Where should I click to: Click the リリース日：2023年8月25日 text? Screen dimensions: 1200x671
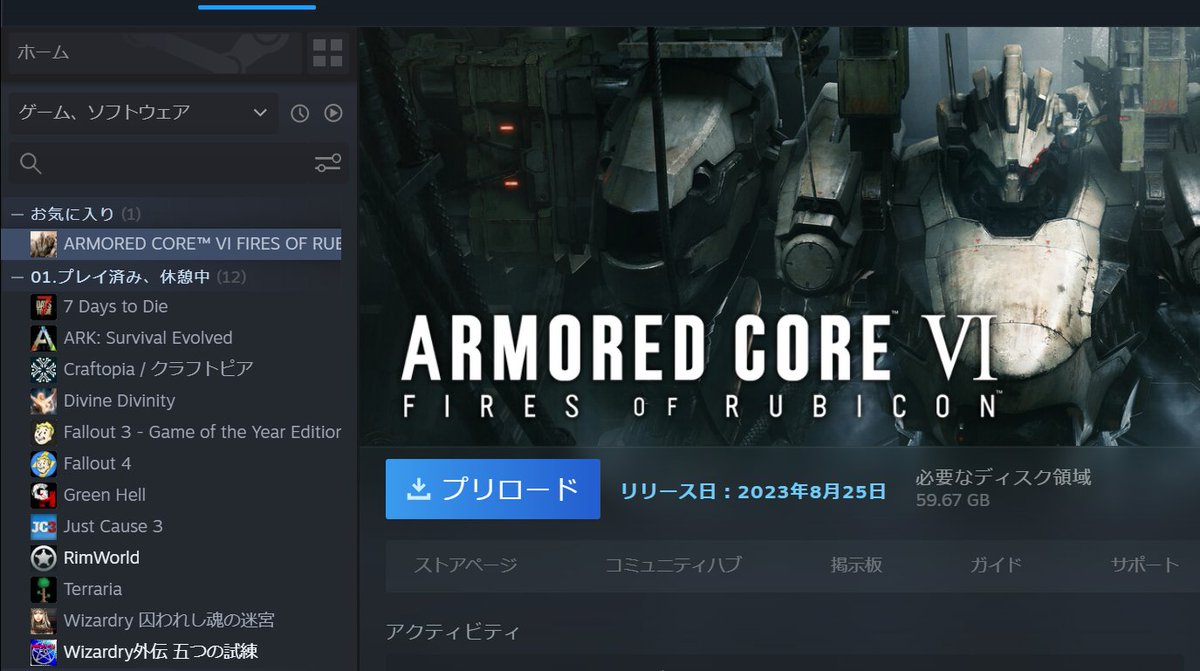coord(753,491)
